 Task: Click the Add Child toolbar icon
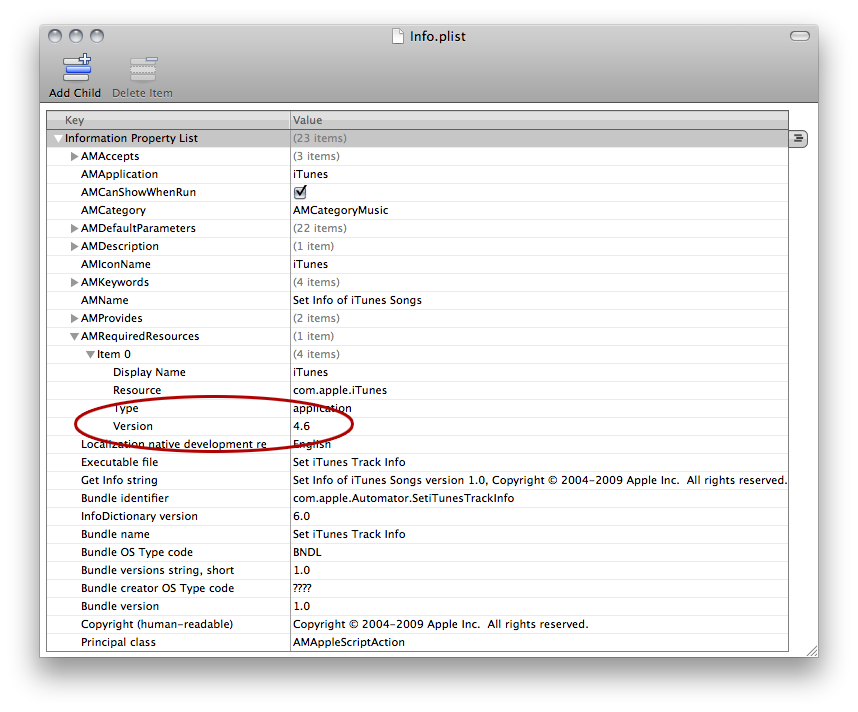[x=77, y=67]
